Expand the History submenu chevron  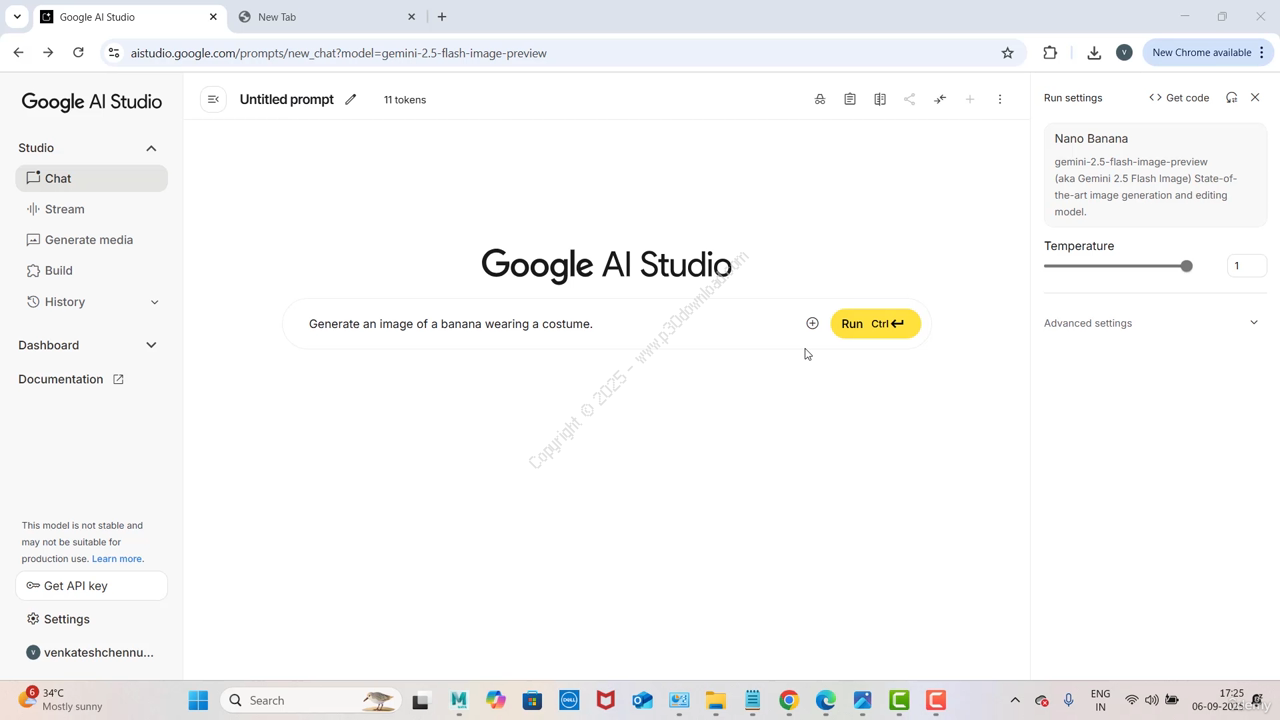154,302
